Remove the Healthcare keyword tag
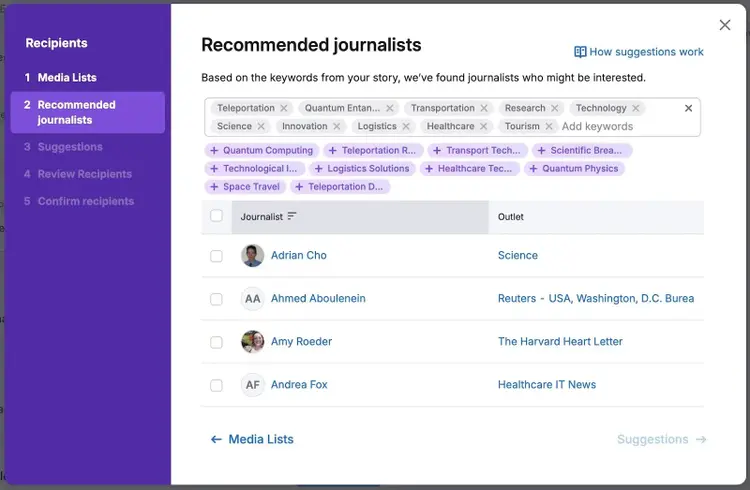 point(484,126)
